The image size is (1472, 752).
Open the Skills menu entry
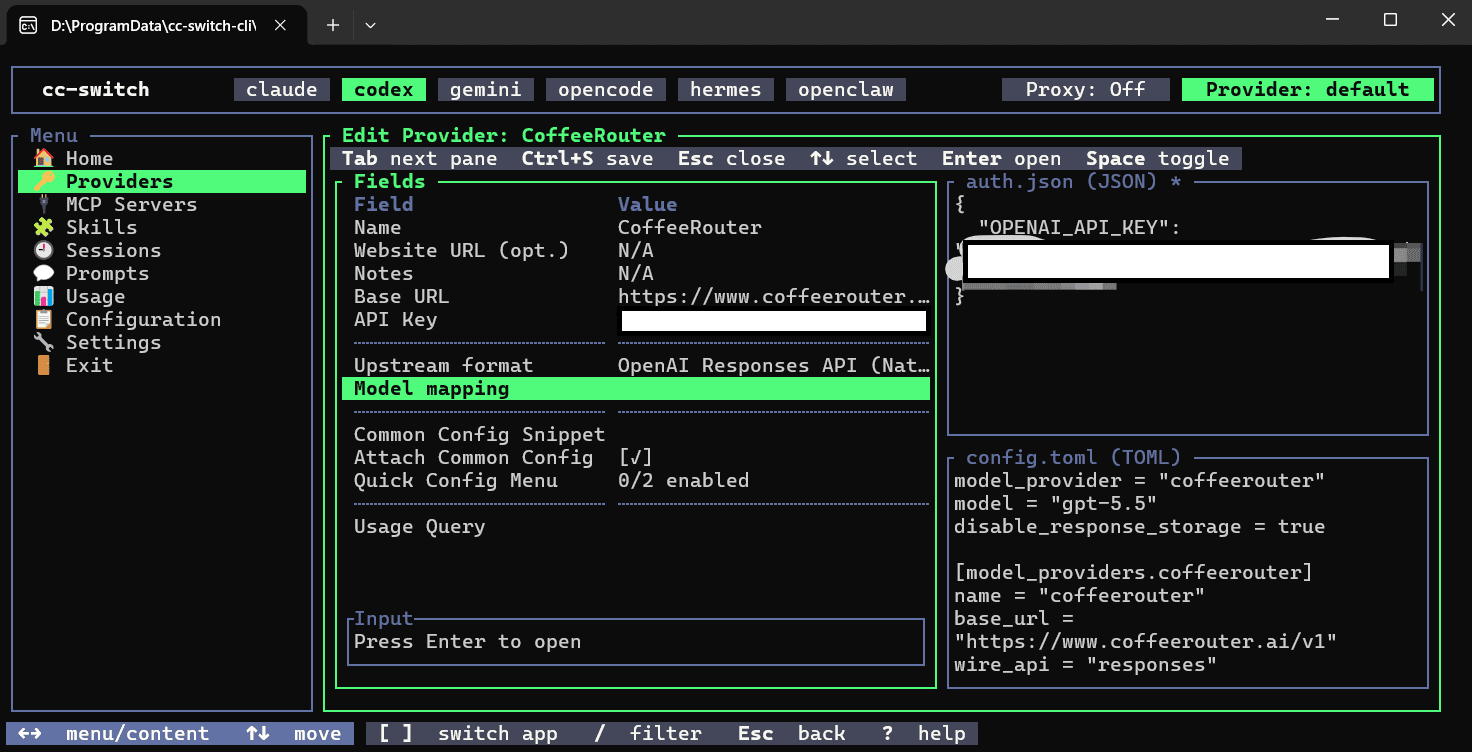pos(162,227)
